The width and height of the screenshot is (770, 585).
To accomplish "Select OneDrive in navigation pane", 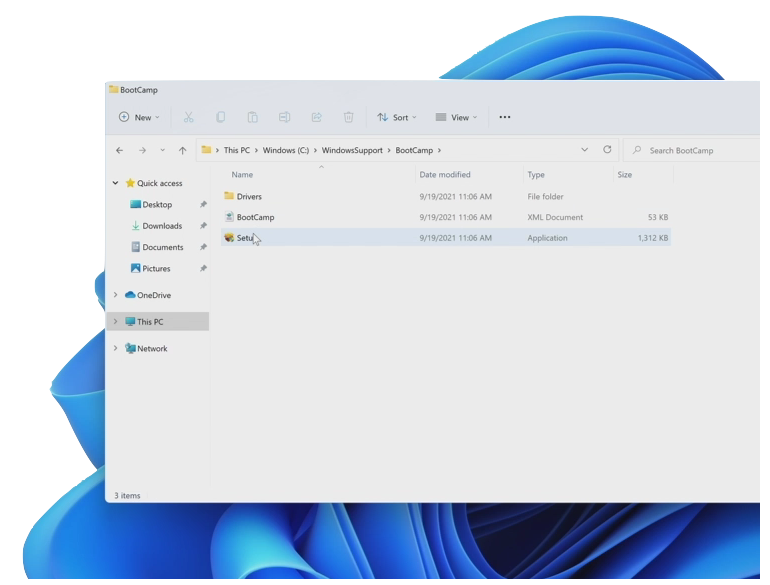I will coord(154,295).
